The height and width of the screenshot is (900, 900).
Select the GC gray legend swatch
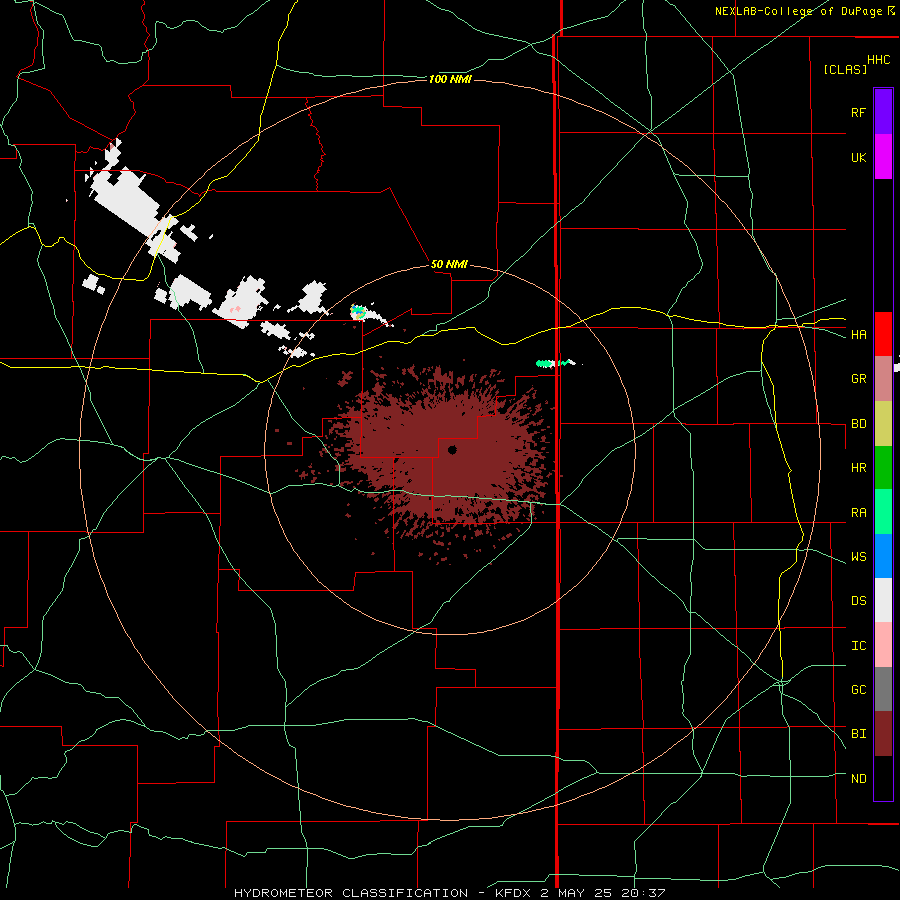[x=883, y=689]
